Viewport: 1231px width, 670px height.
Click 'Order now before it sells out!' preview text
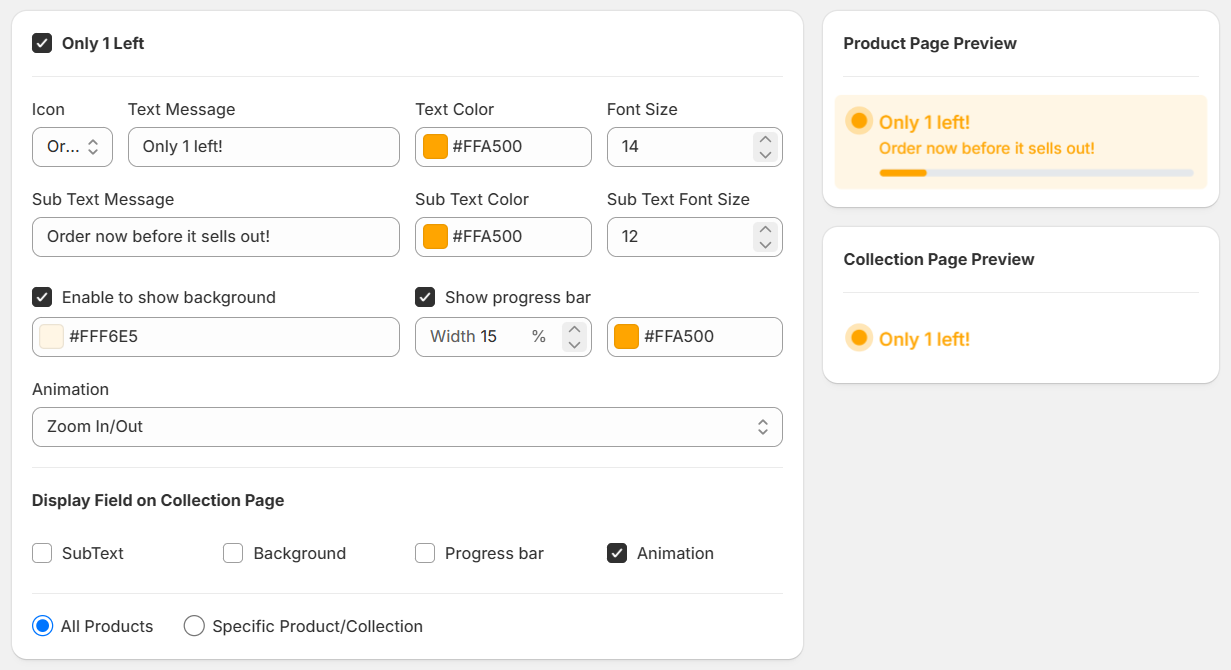[987, 148]
